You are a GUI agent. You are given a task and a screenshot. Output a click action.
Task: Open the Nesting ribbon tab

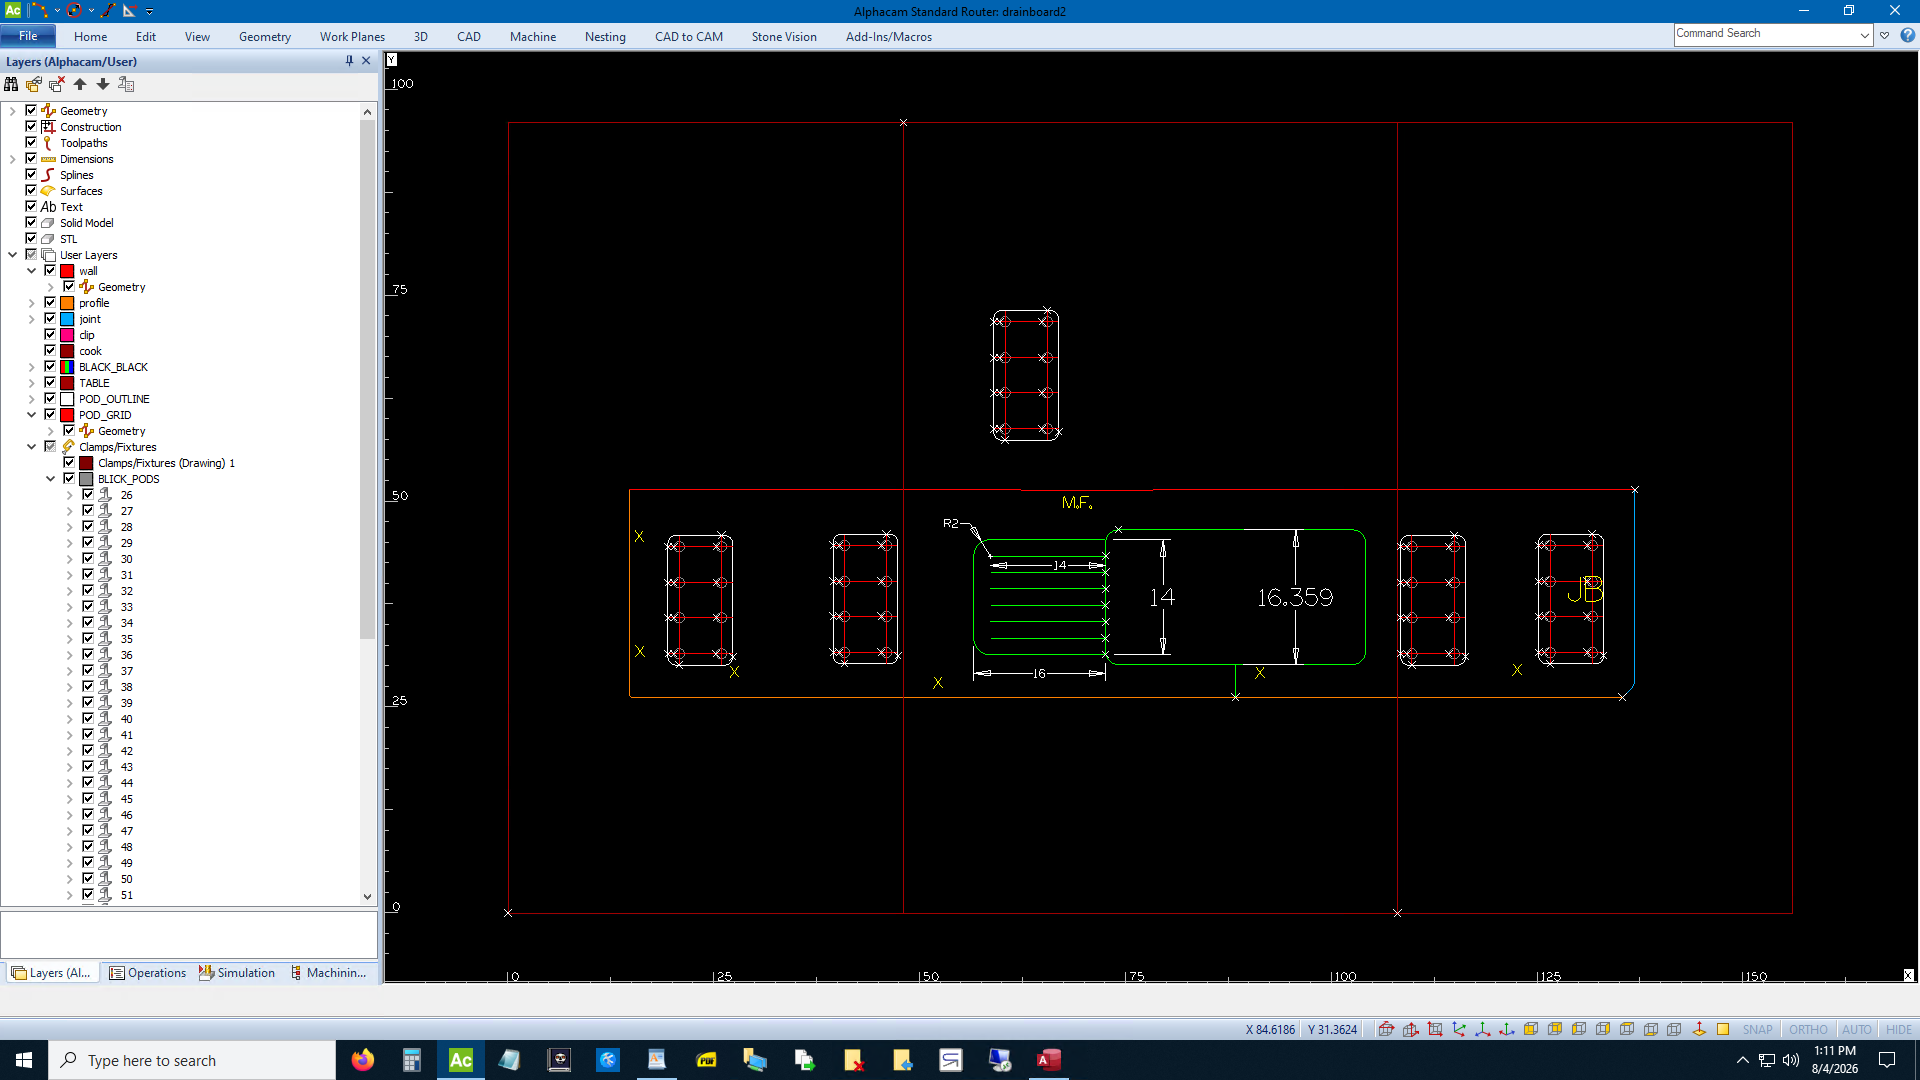coord(605,37)
